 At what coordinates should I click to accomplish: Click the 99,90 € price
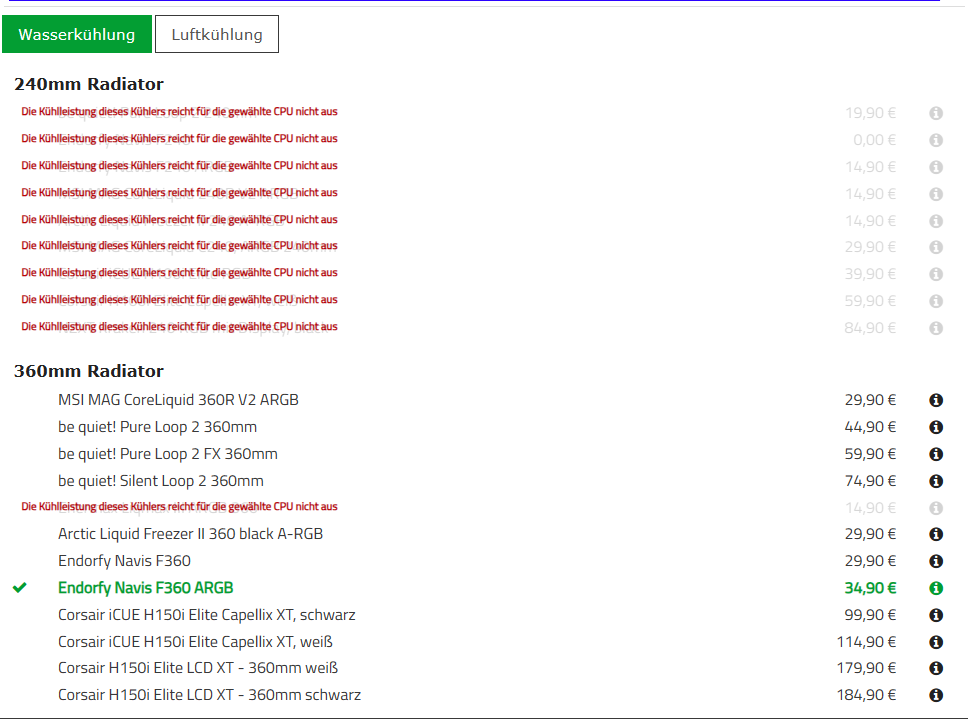pyautogui.click(x=870, y=615)
